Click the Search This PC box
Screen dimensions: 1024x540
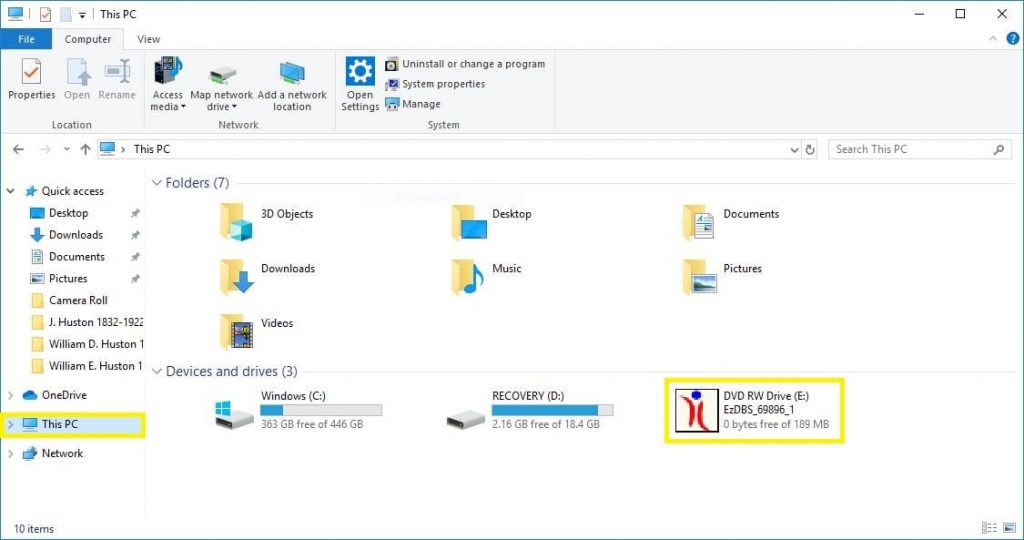[x=920, y=150]
